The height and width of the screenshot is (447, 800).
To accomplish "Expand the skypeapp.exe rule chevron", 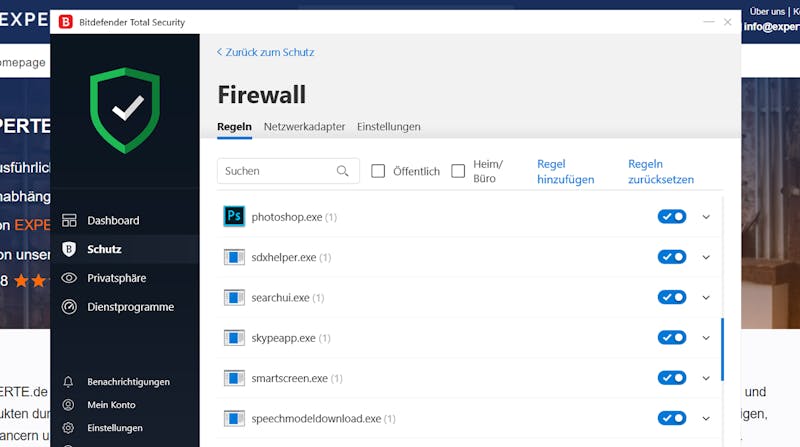I will coord(706,338).
